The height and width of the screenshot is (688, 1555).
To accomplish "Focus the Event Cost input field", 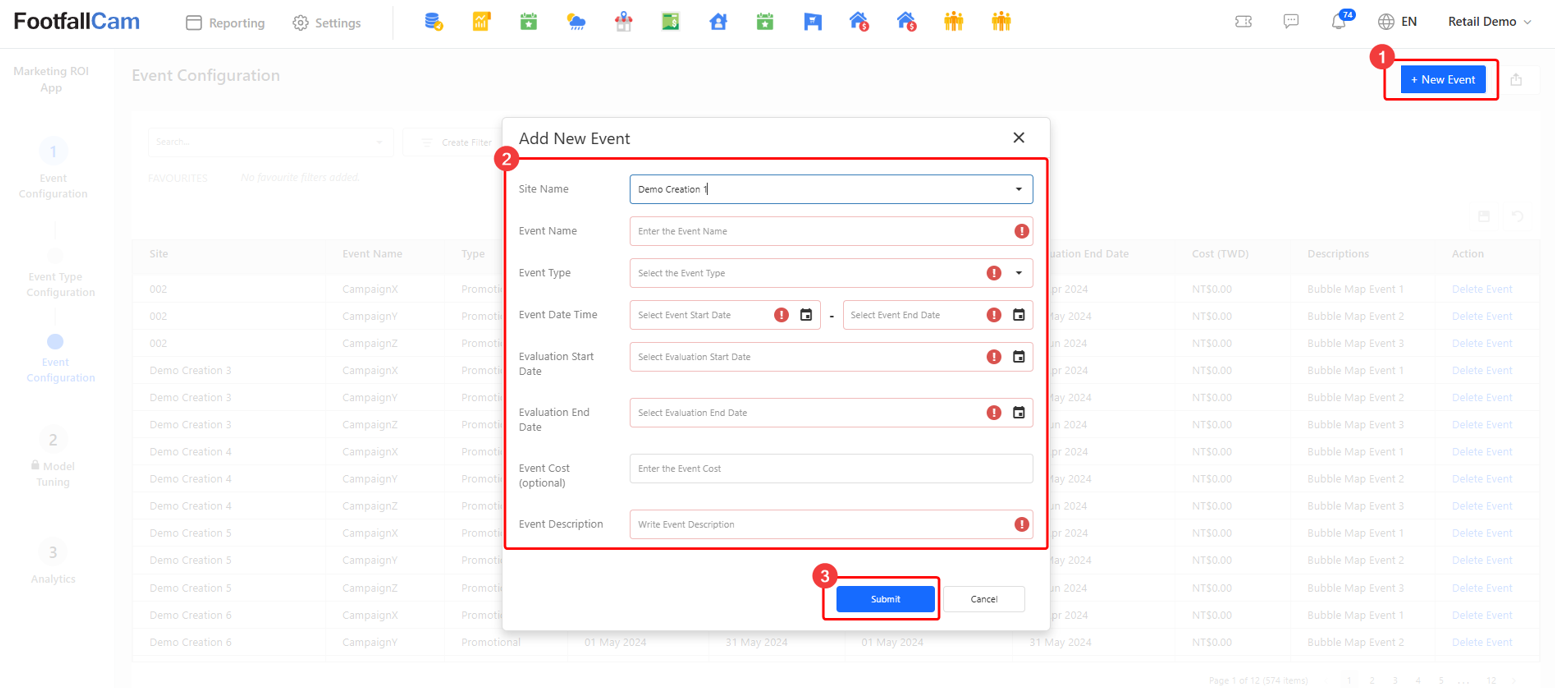I will click(x=830, y=469).
